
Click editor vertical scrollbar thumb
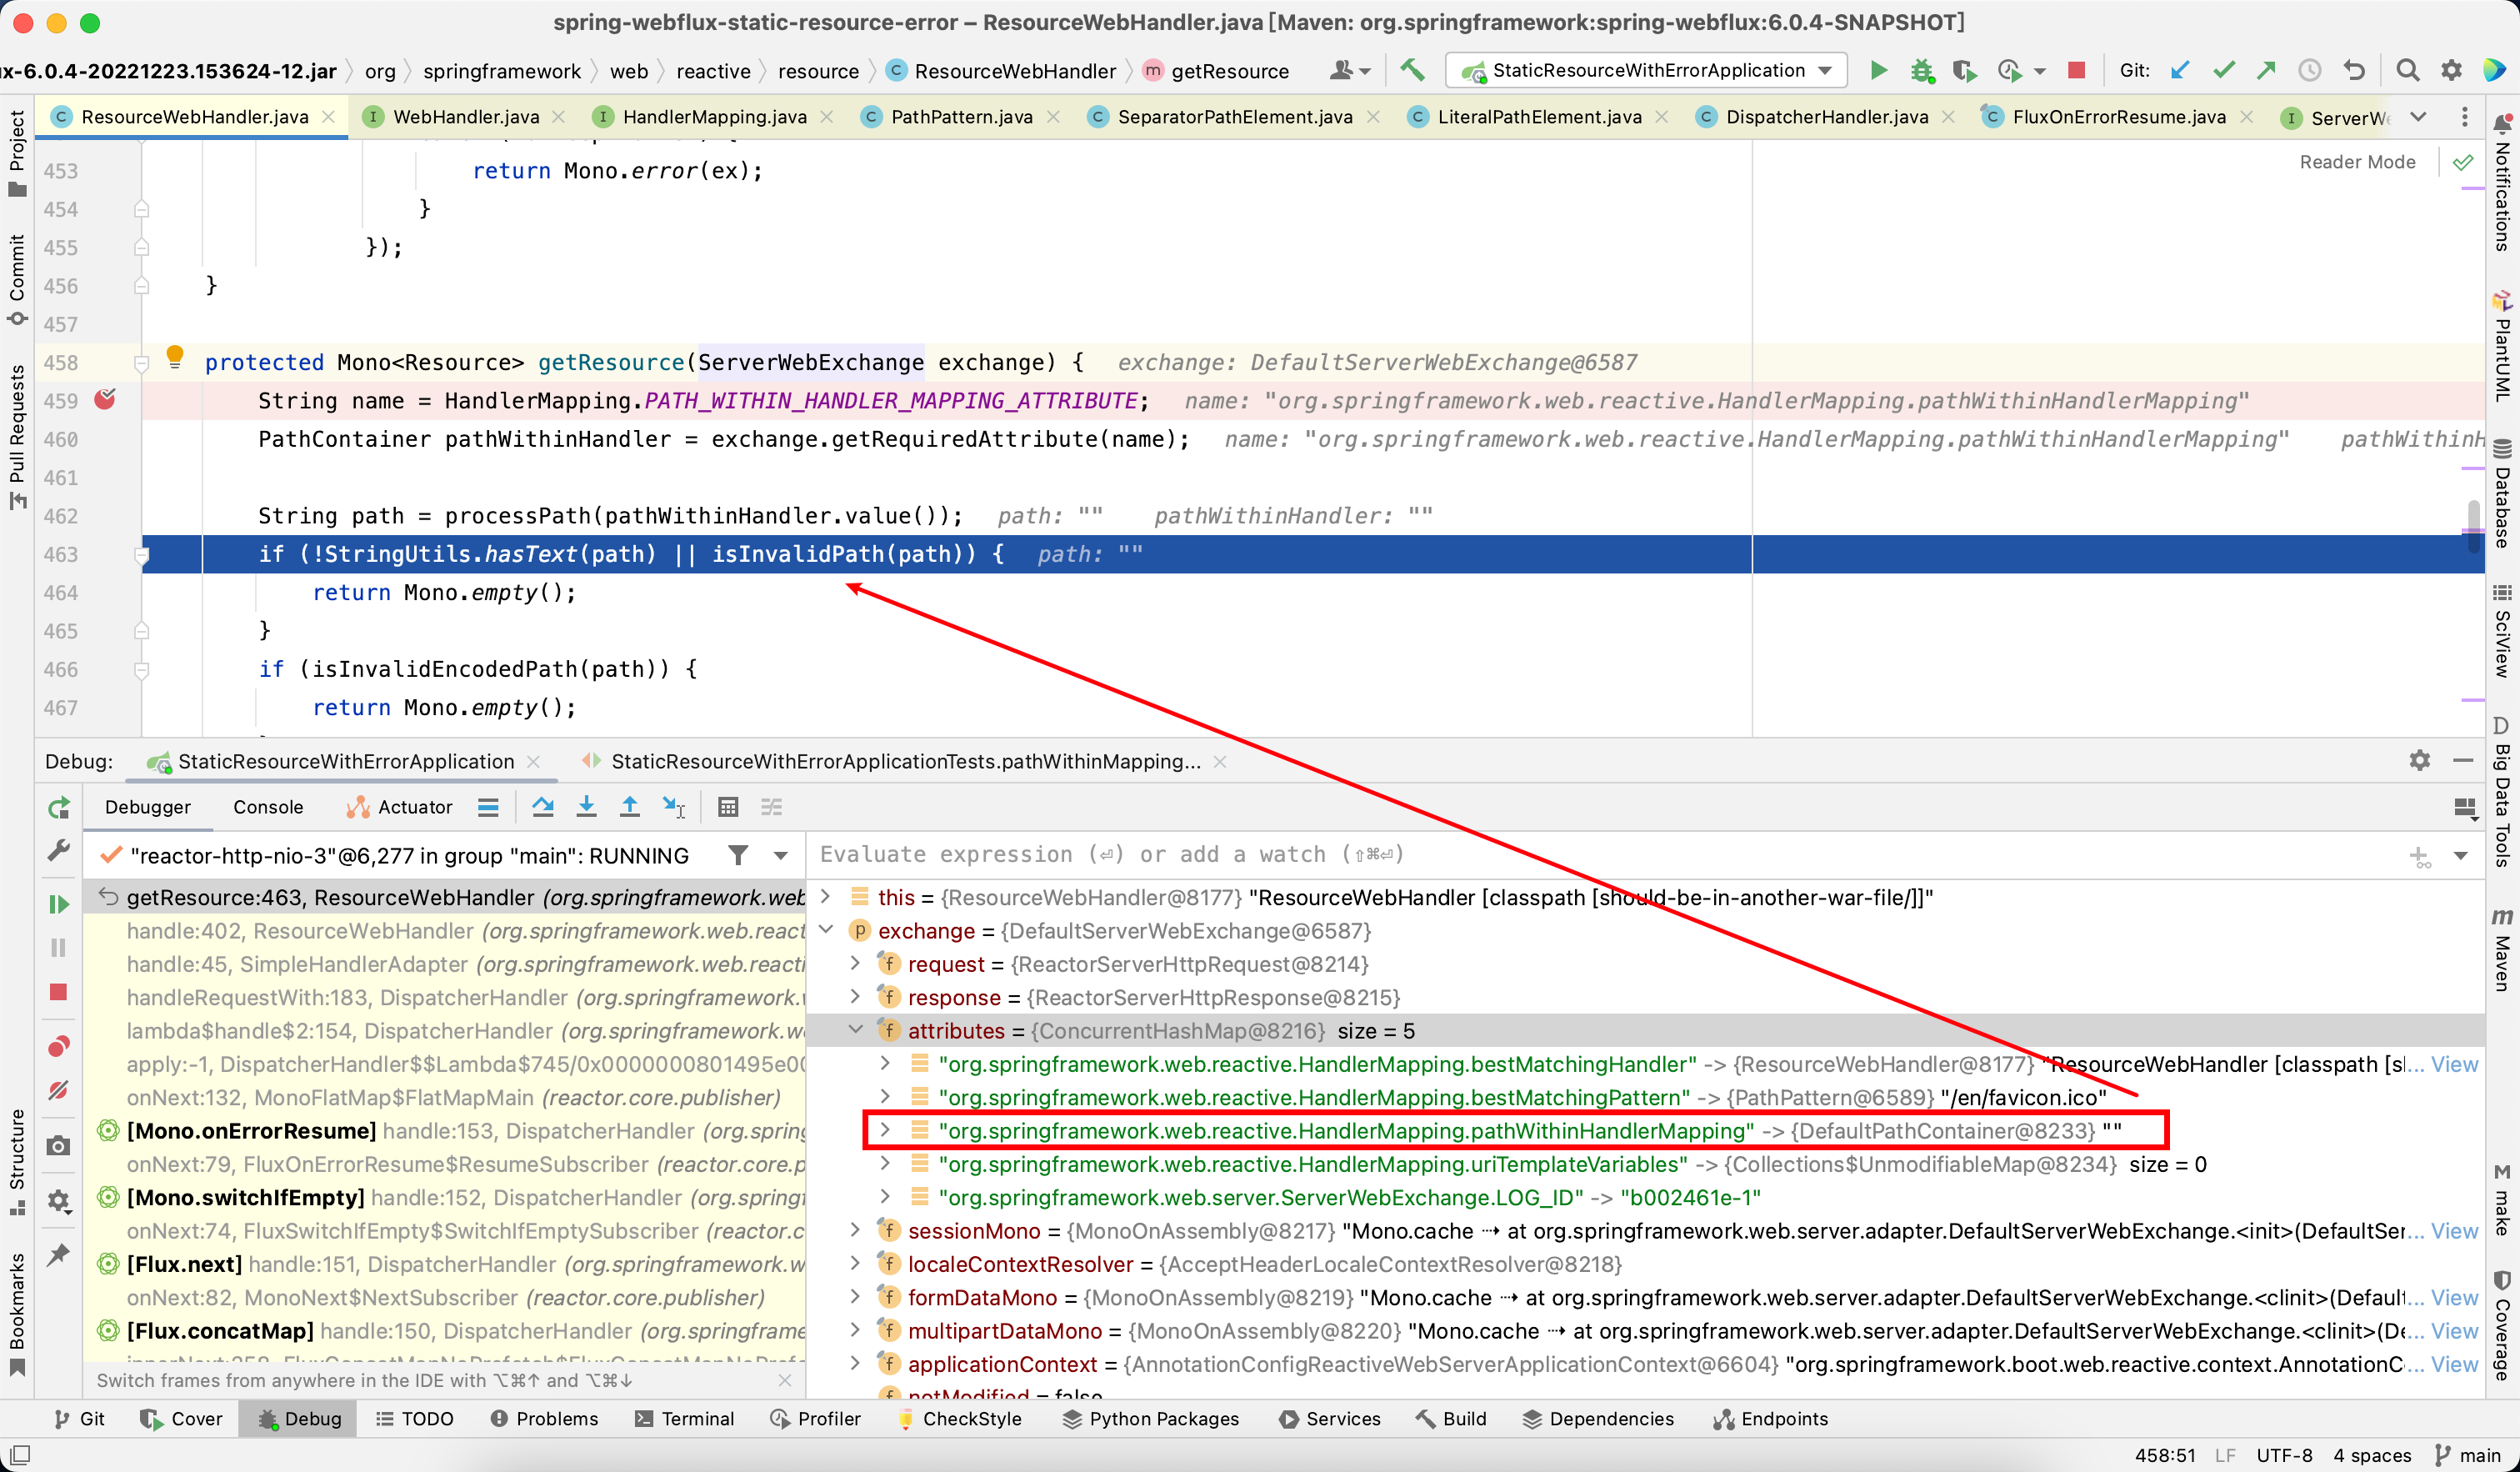click(x=2474, y=527)
